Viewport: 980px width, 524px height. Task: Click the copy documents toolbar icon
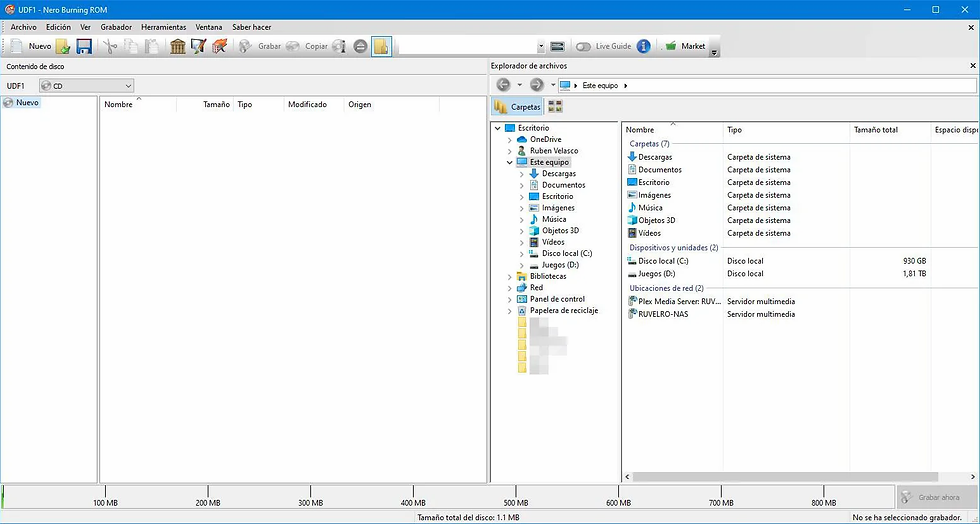[x=131, y=46]
